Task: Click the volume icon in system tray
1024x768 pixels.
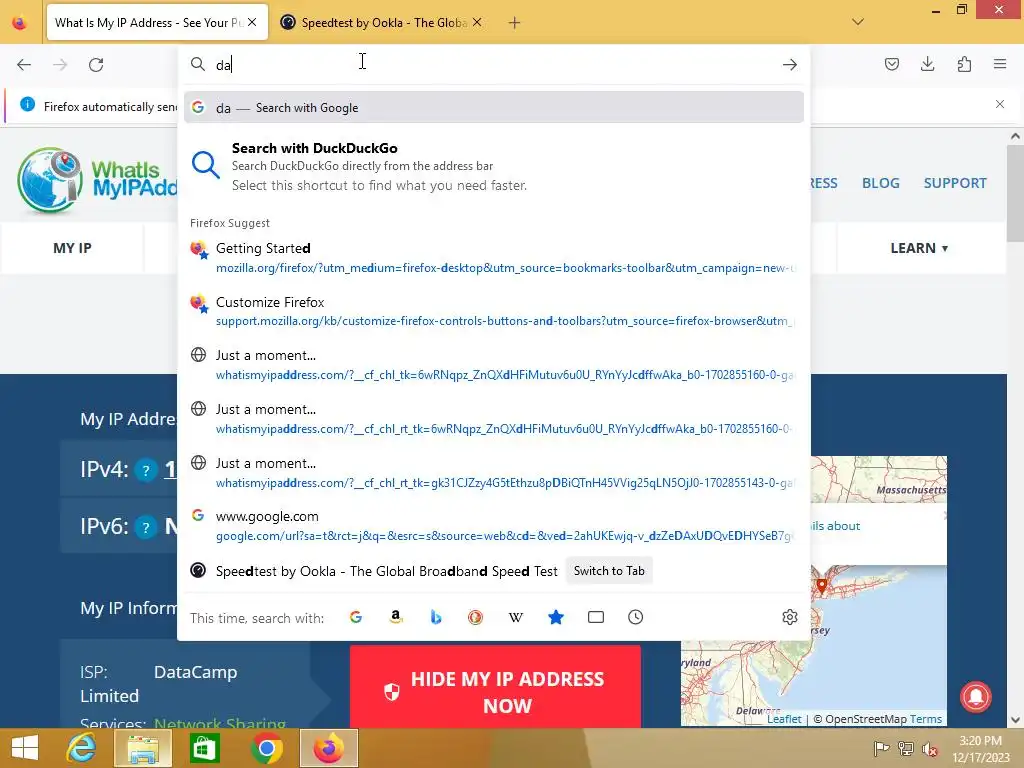Action: 929,748
